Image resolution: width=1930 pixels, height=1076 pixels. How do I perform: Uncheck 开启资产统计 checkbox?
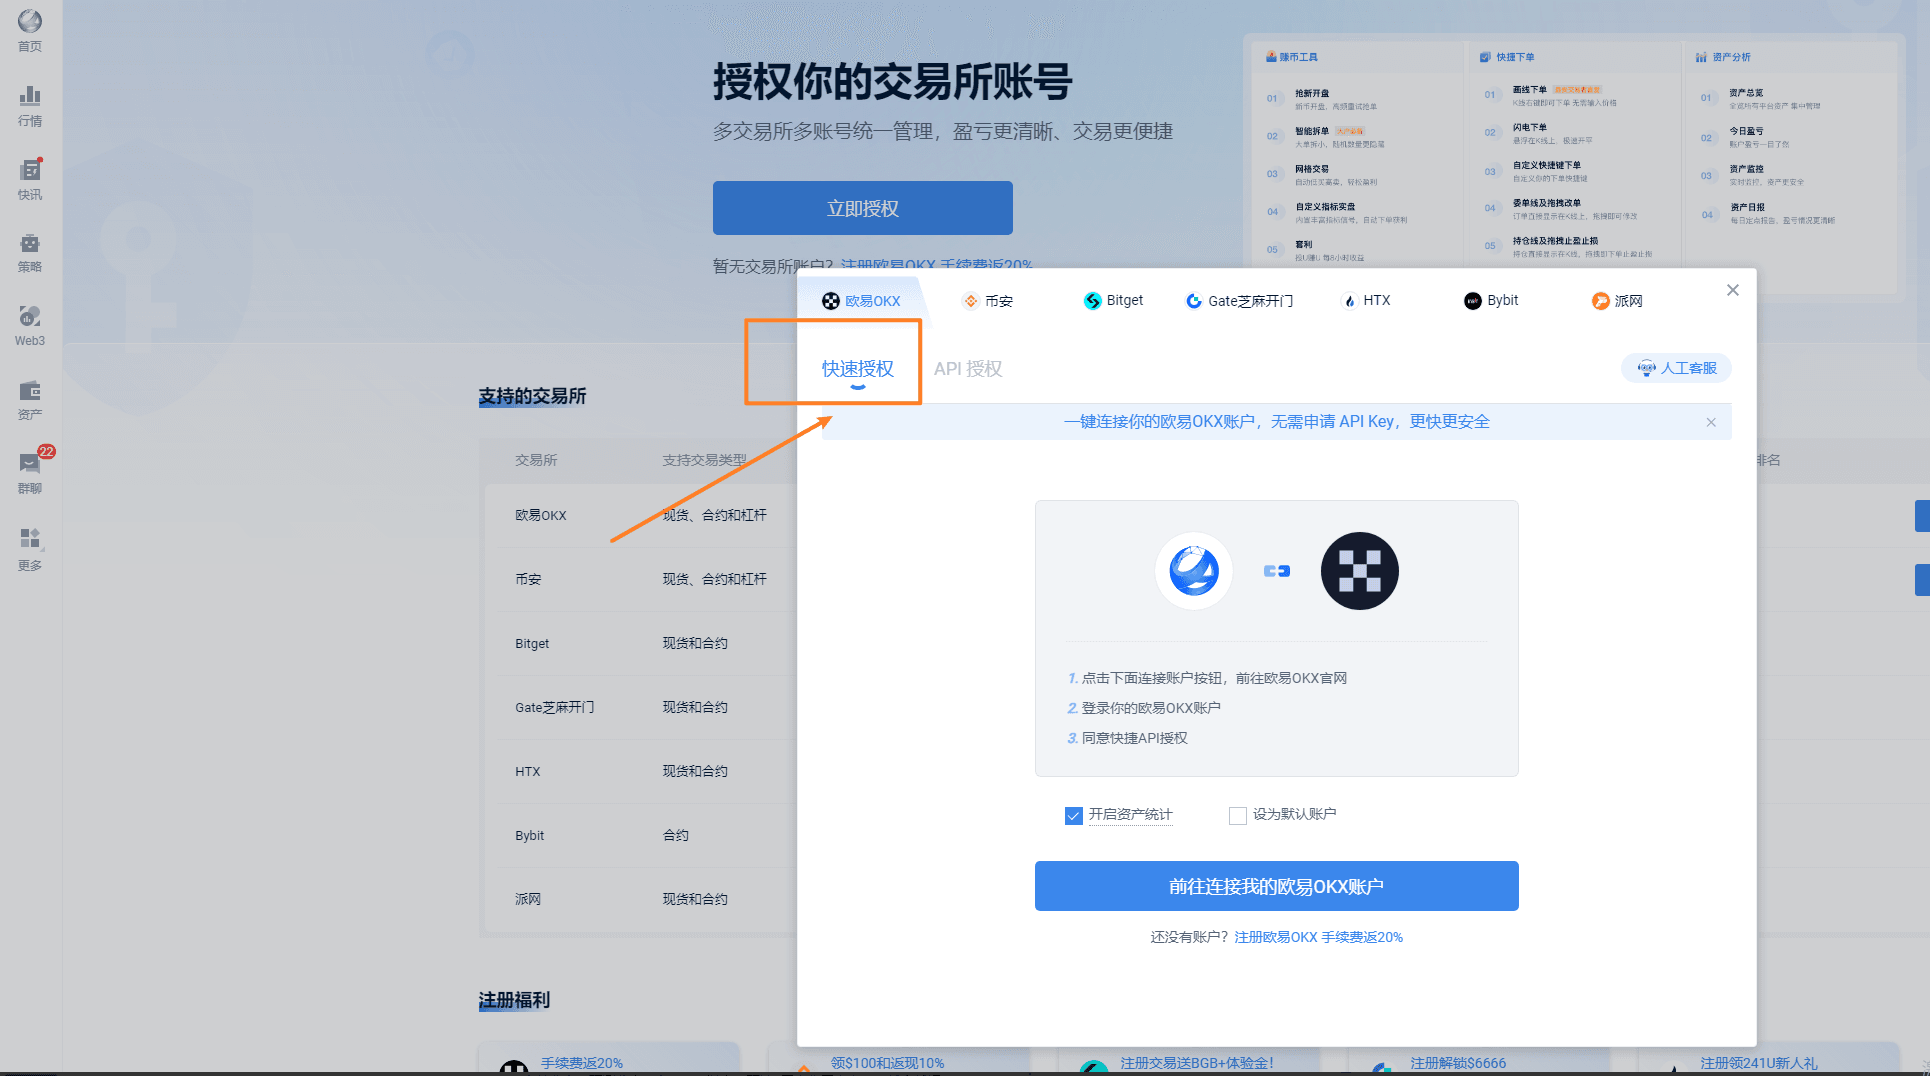tap(1074, 815)
